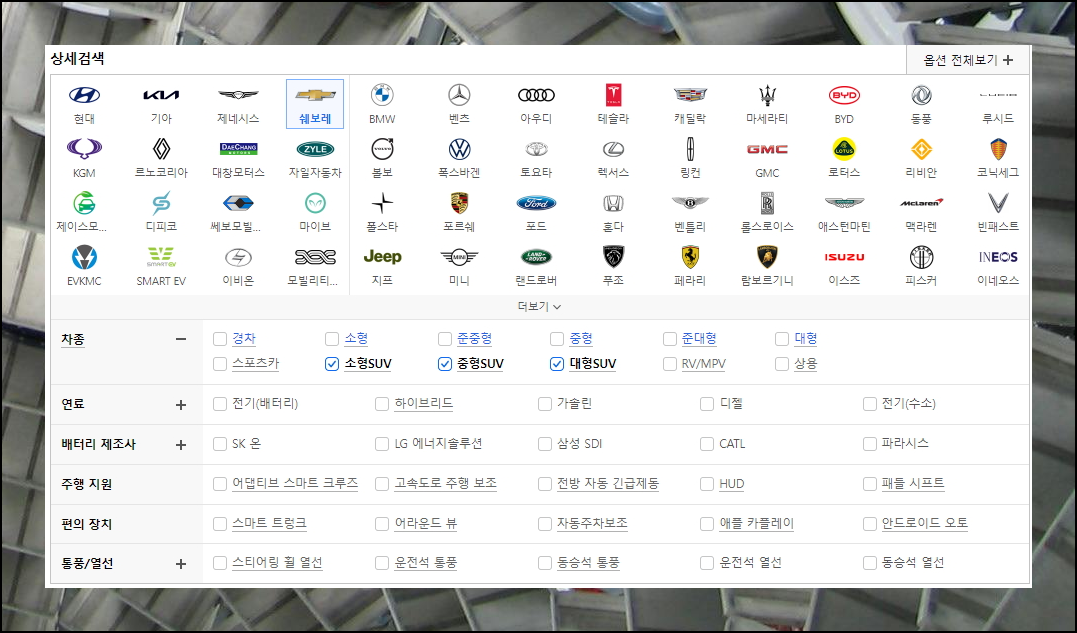Uncheck the 소형SUV checkbox

click(x=332, y=364)
